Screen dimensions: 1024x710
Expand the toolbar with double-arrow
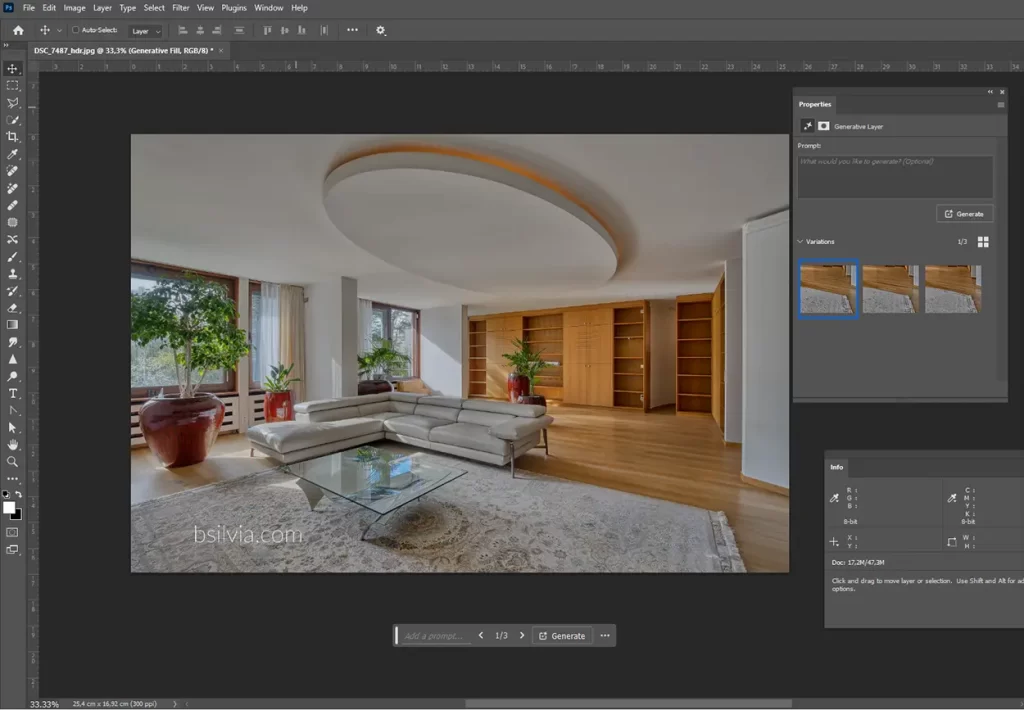point(6,46)
